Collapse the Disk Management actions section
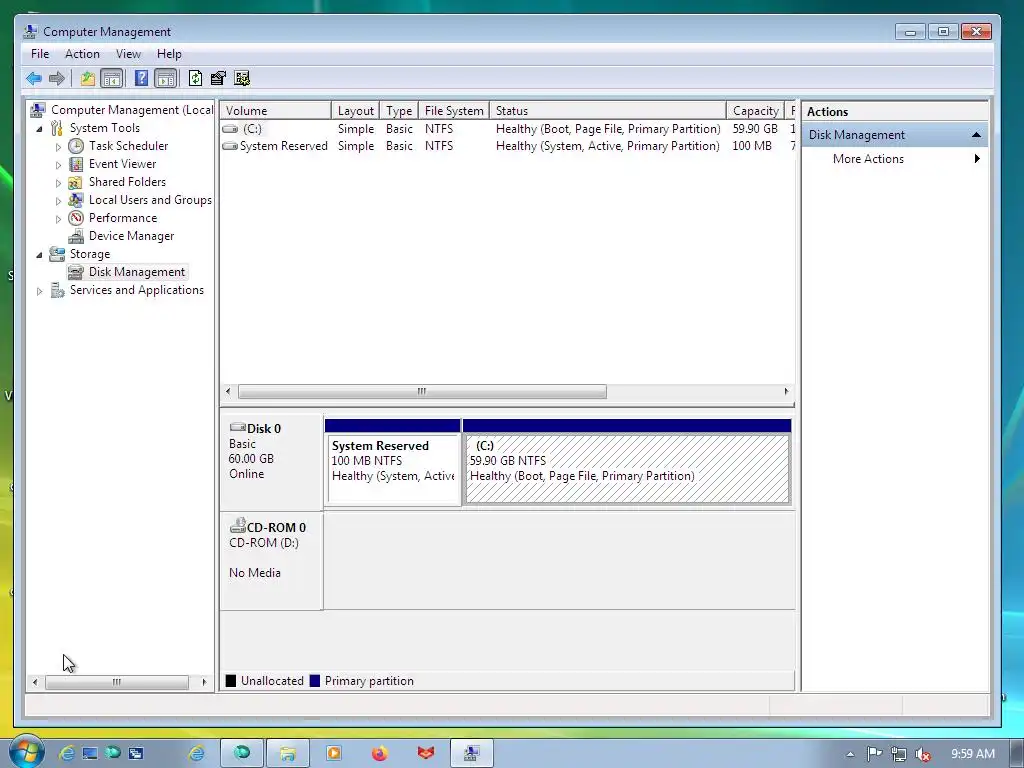Image resolution: width=1024 pixels, height=768 pixels. pos(976,135)
